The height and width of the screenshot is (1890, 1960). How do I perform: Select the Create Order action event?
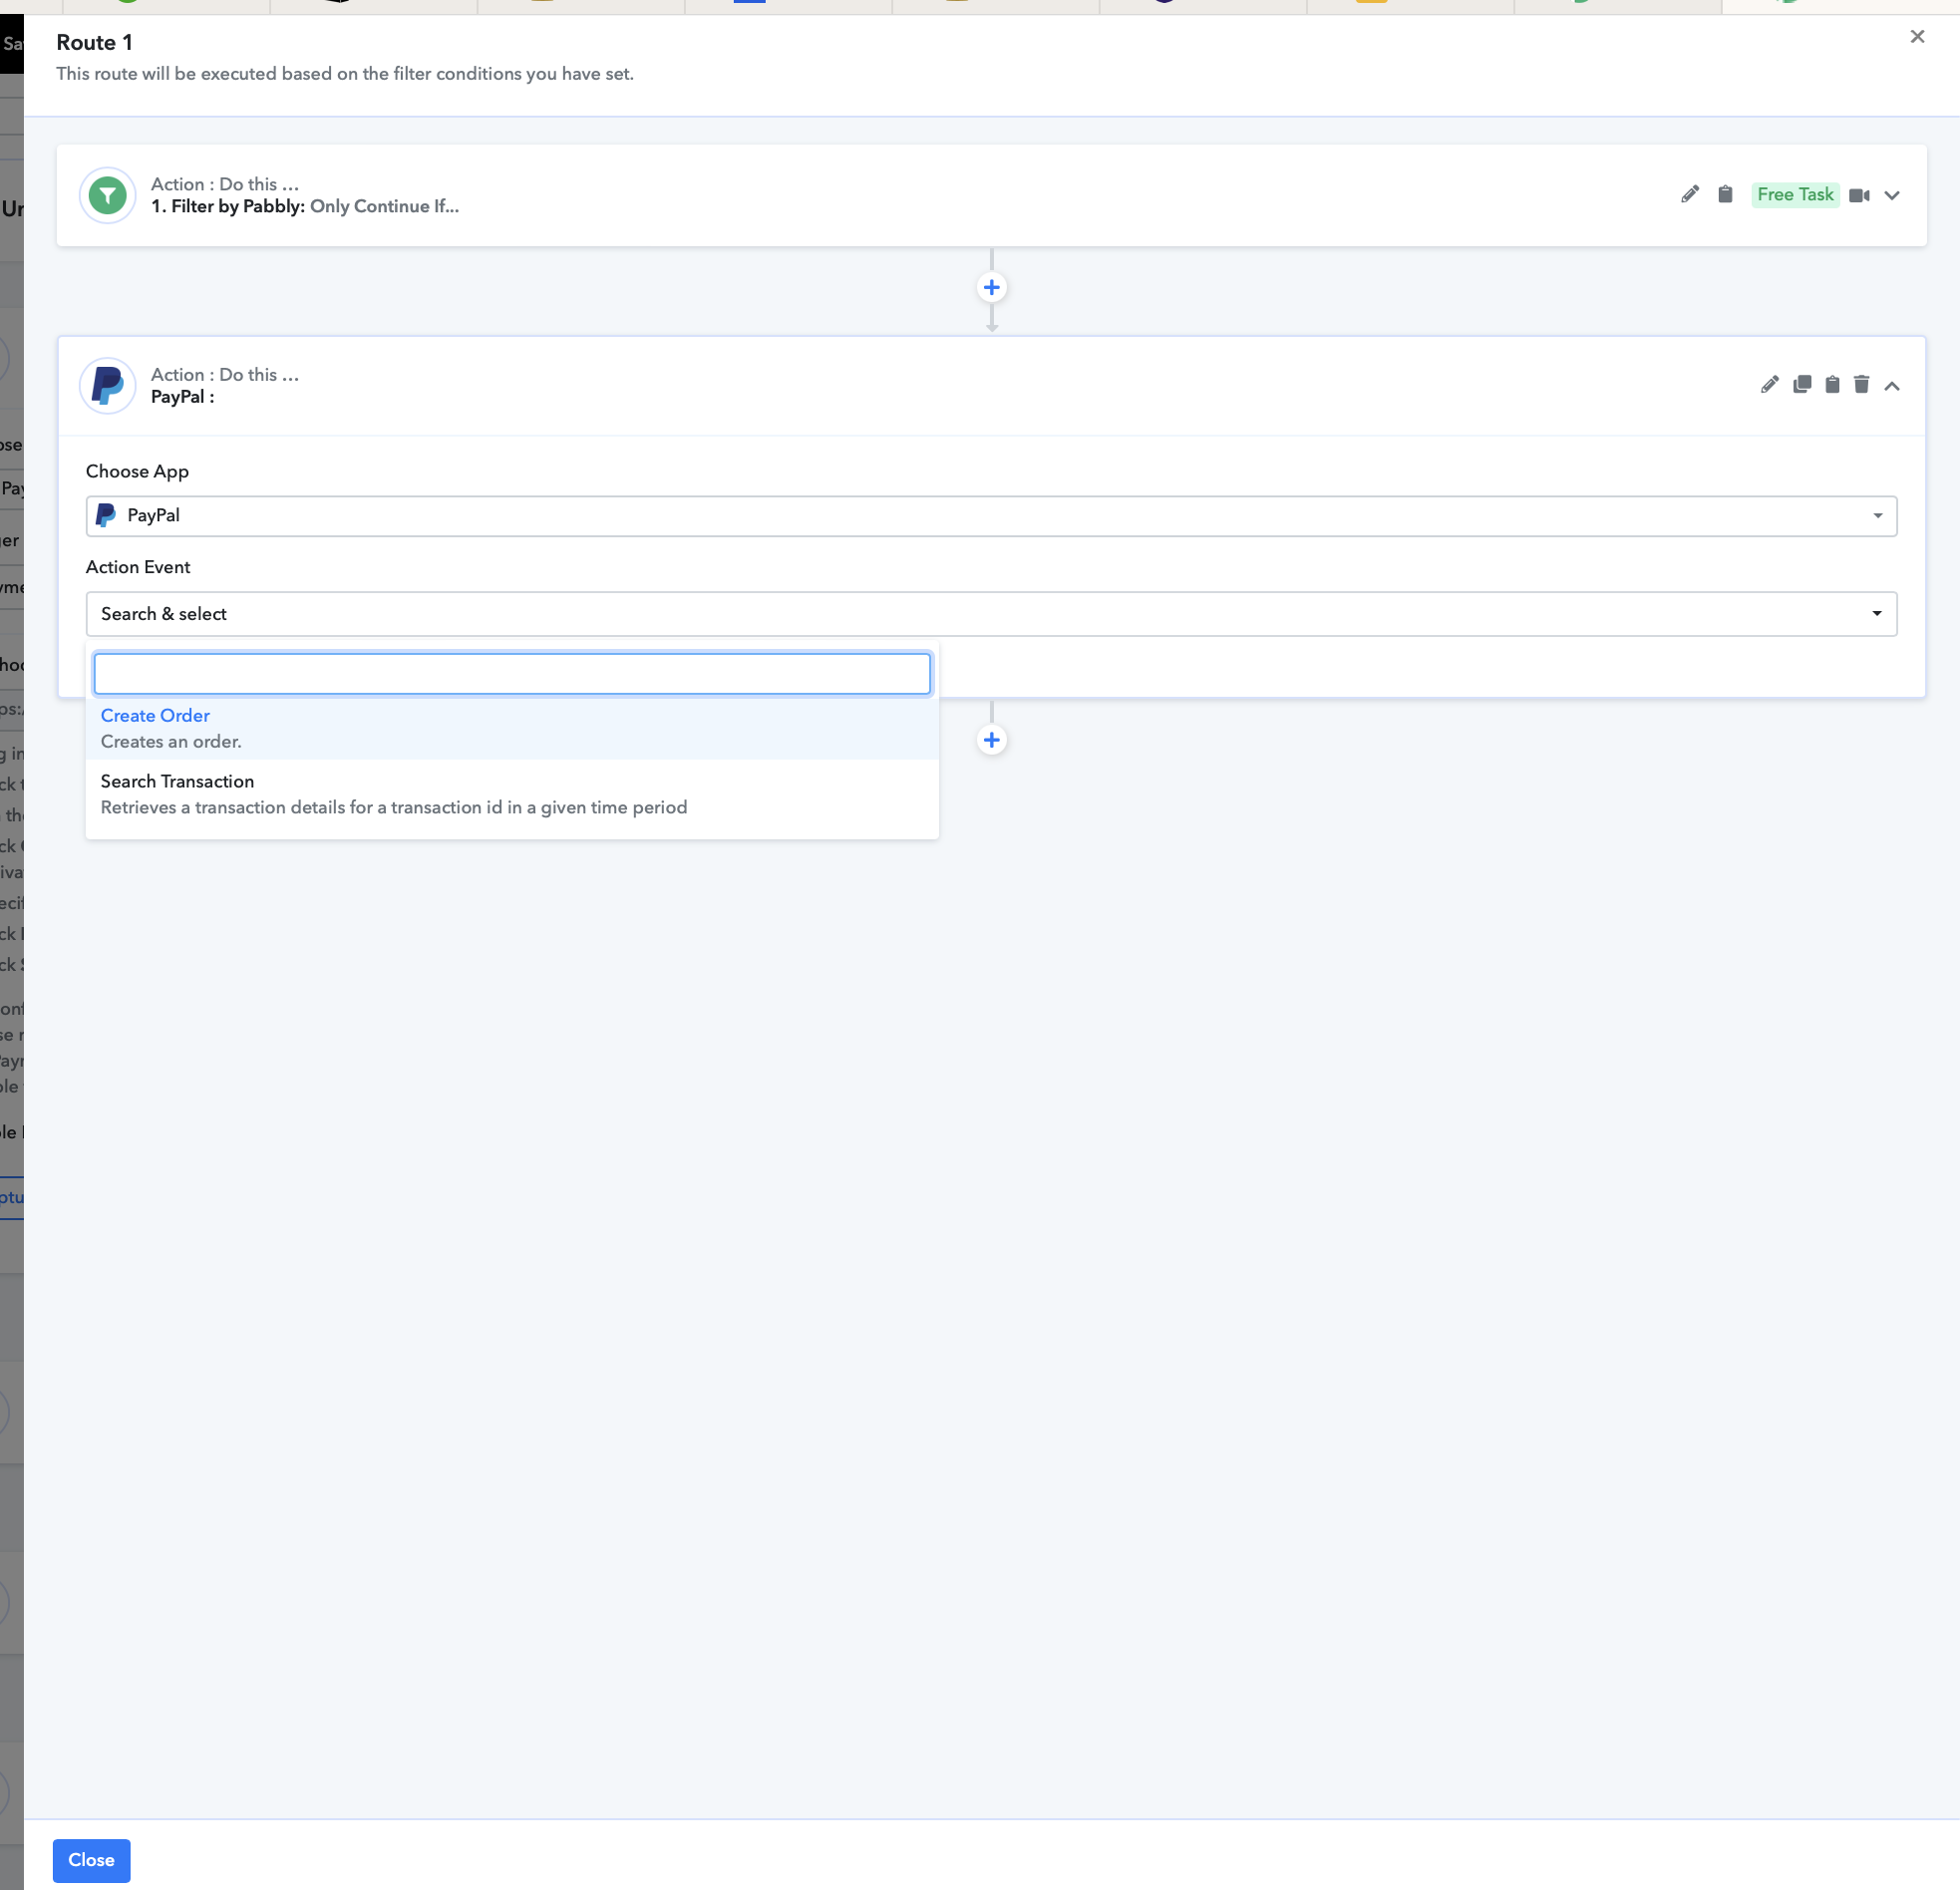tap(512, 728)
